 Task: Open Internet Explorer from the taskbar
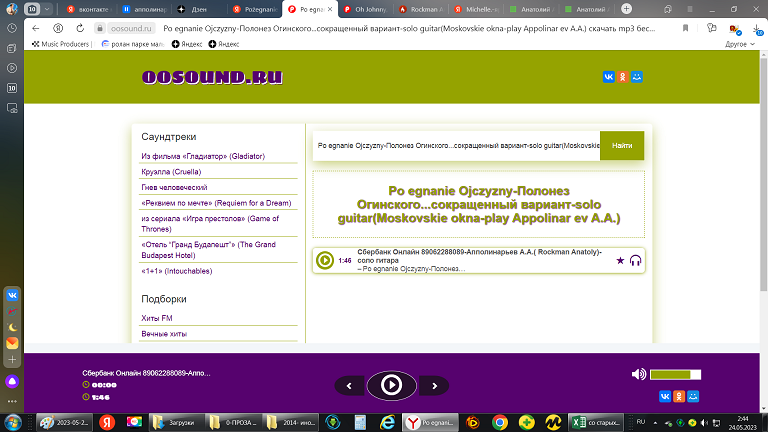(x=387, y=422)
